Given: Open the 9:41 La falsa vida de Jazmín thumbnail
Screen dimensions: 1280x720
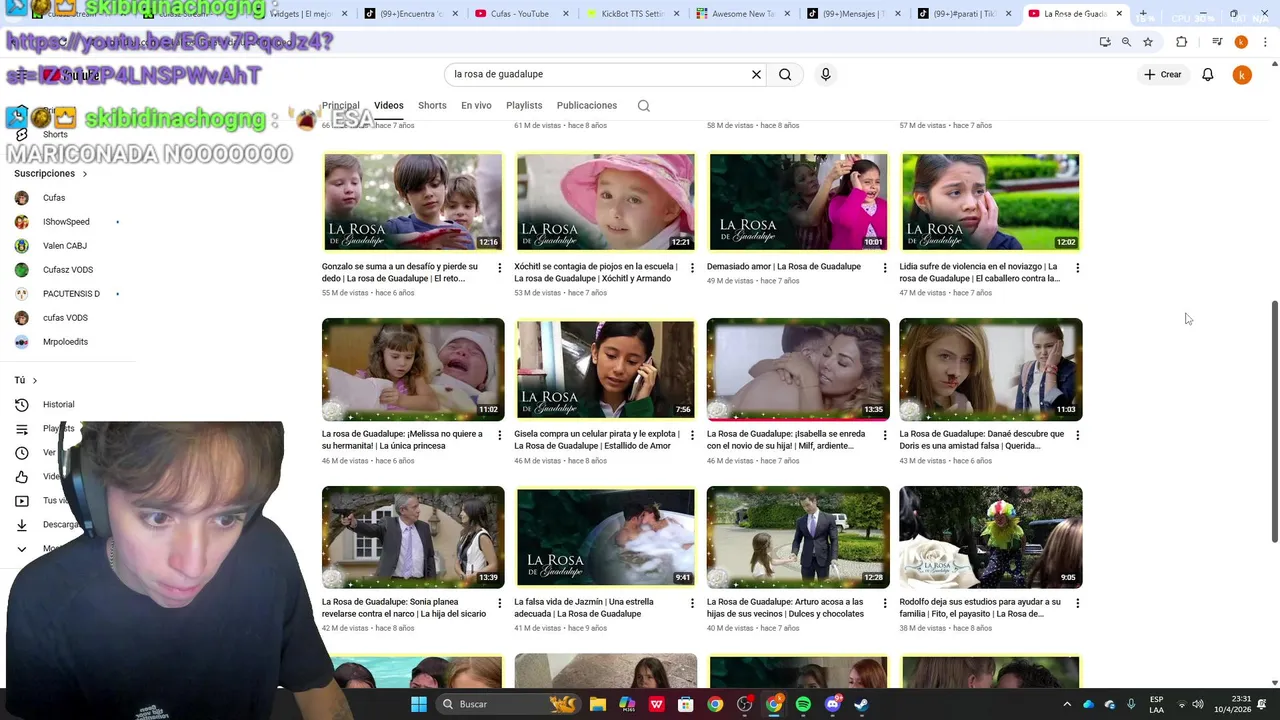Looking at the screenshot, I should pos(605,537).
